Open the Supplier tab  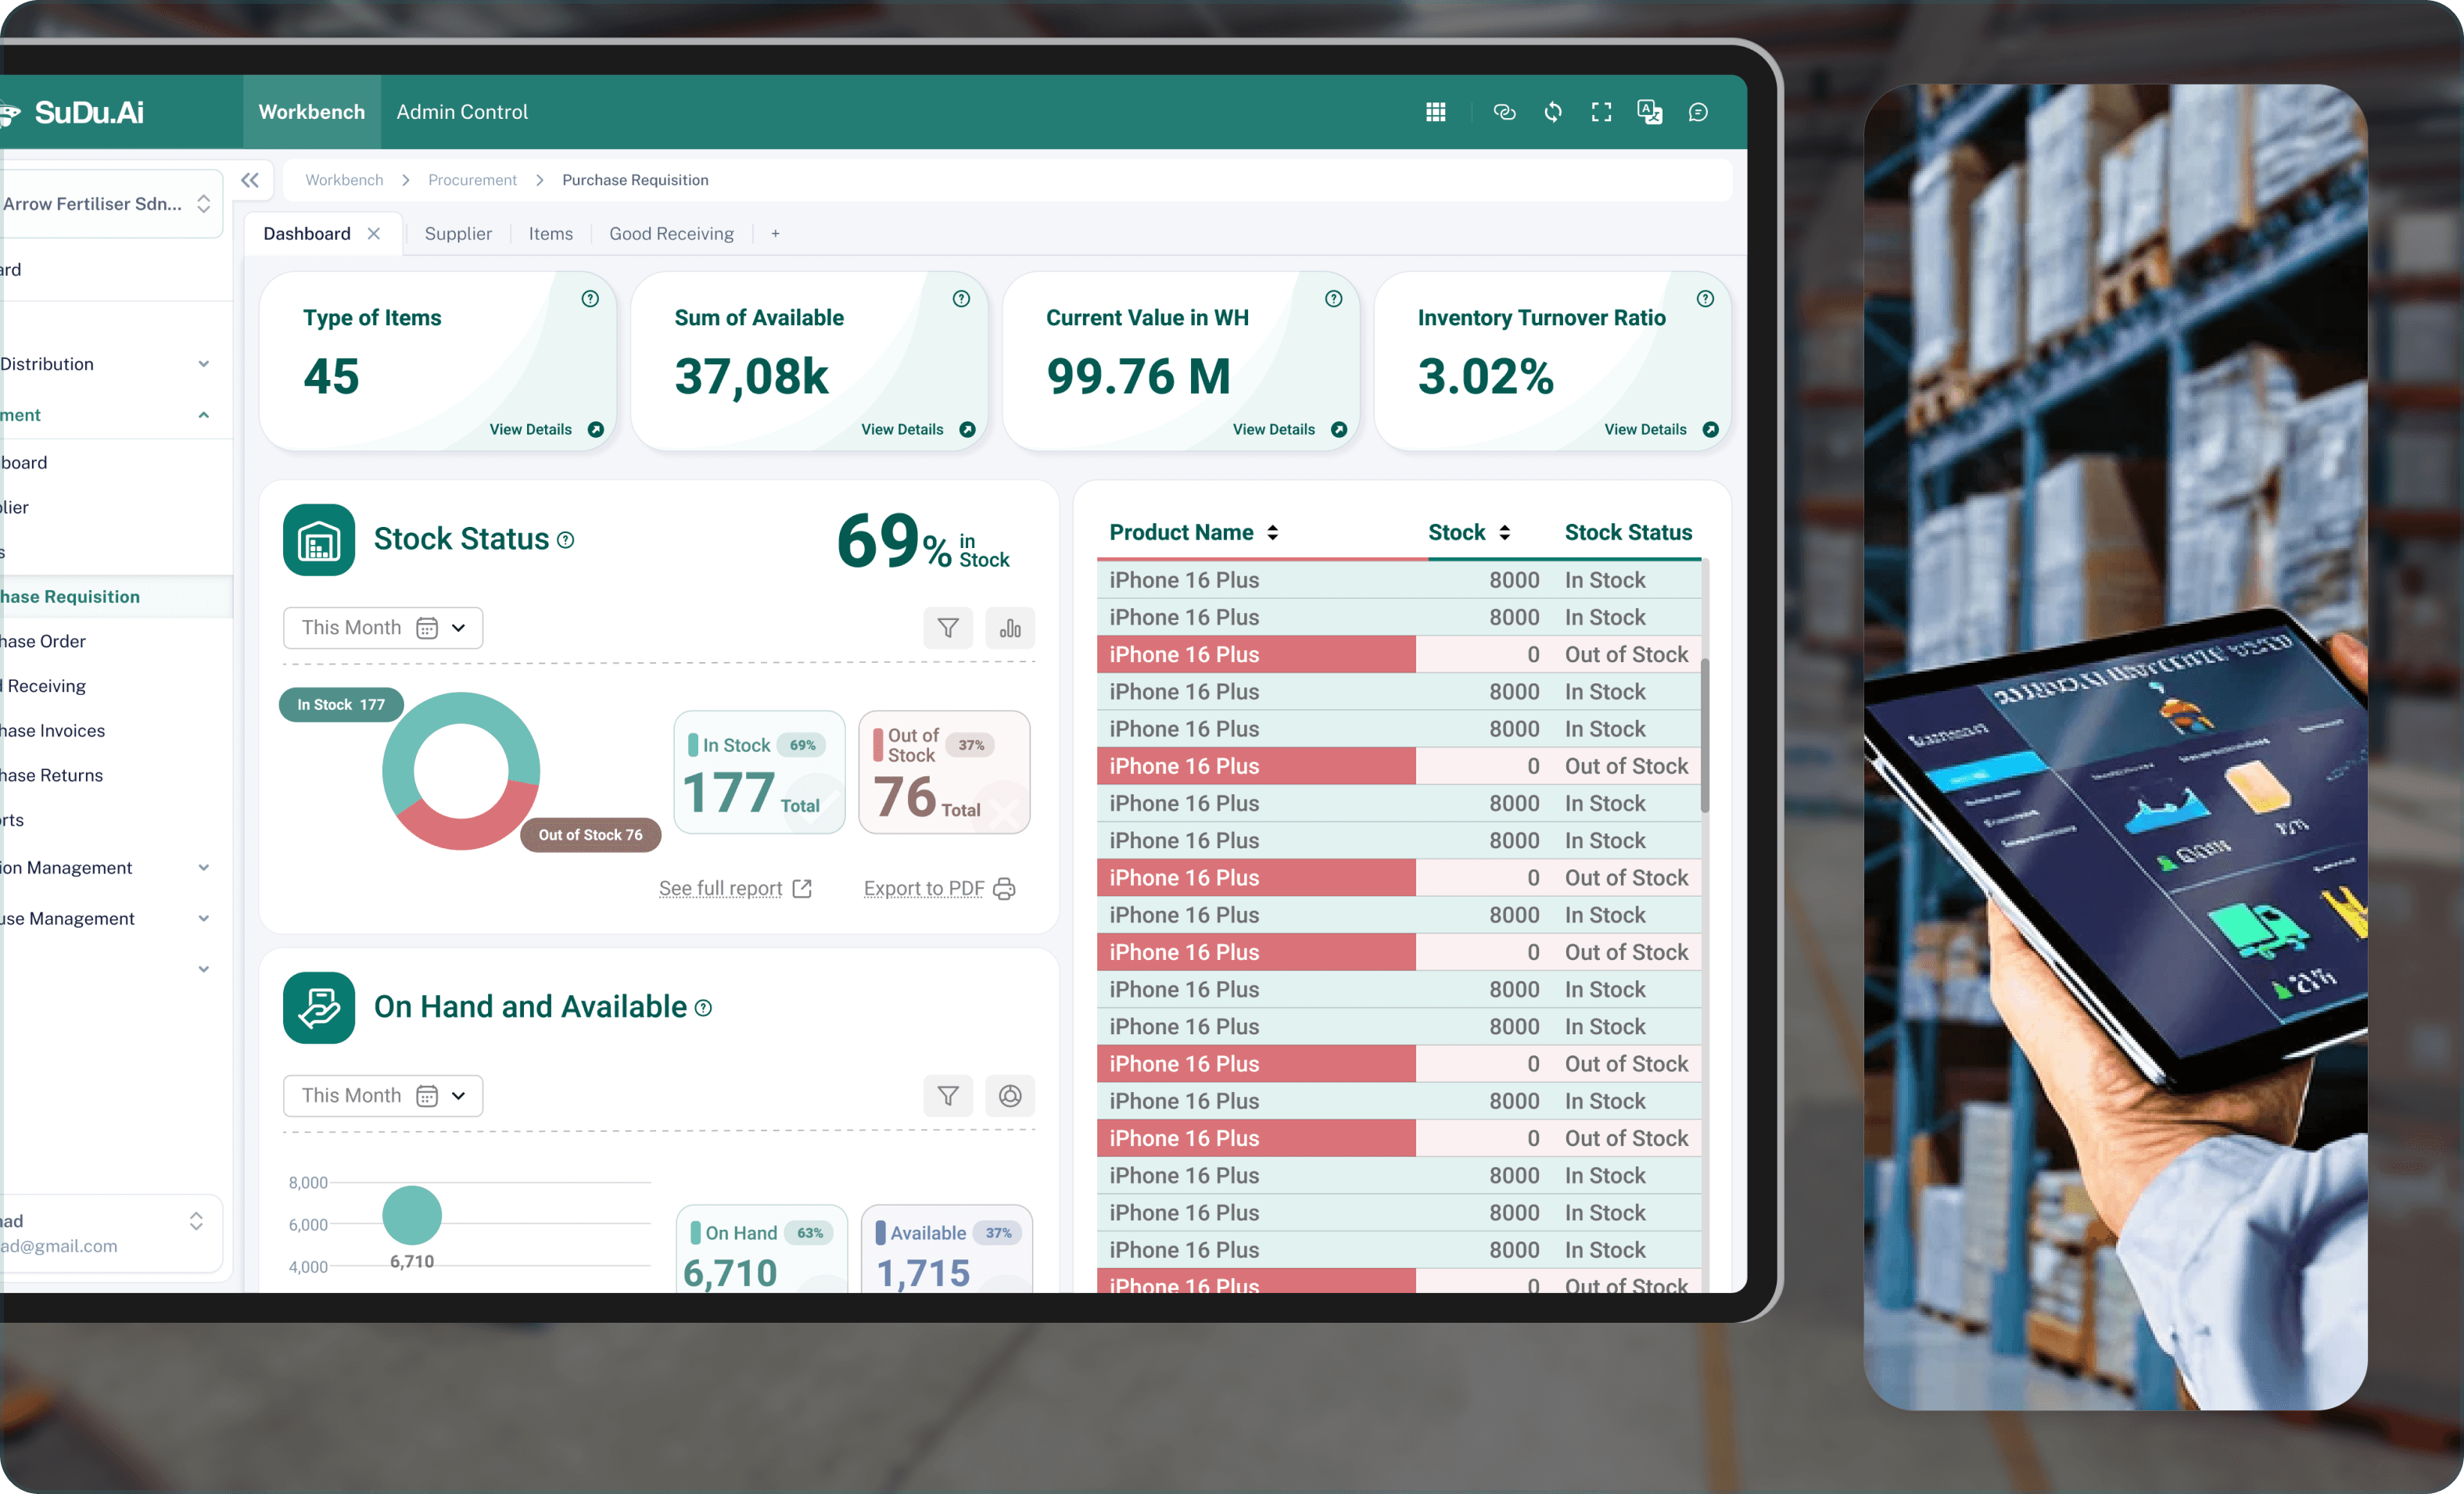point(458,233)
